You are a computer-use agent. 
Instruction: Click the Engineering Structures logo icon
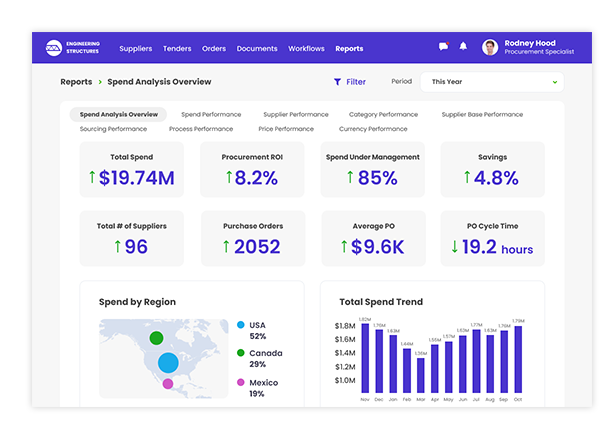53,48
